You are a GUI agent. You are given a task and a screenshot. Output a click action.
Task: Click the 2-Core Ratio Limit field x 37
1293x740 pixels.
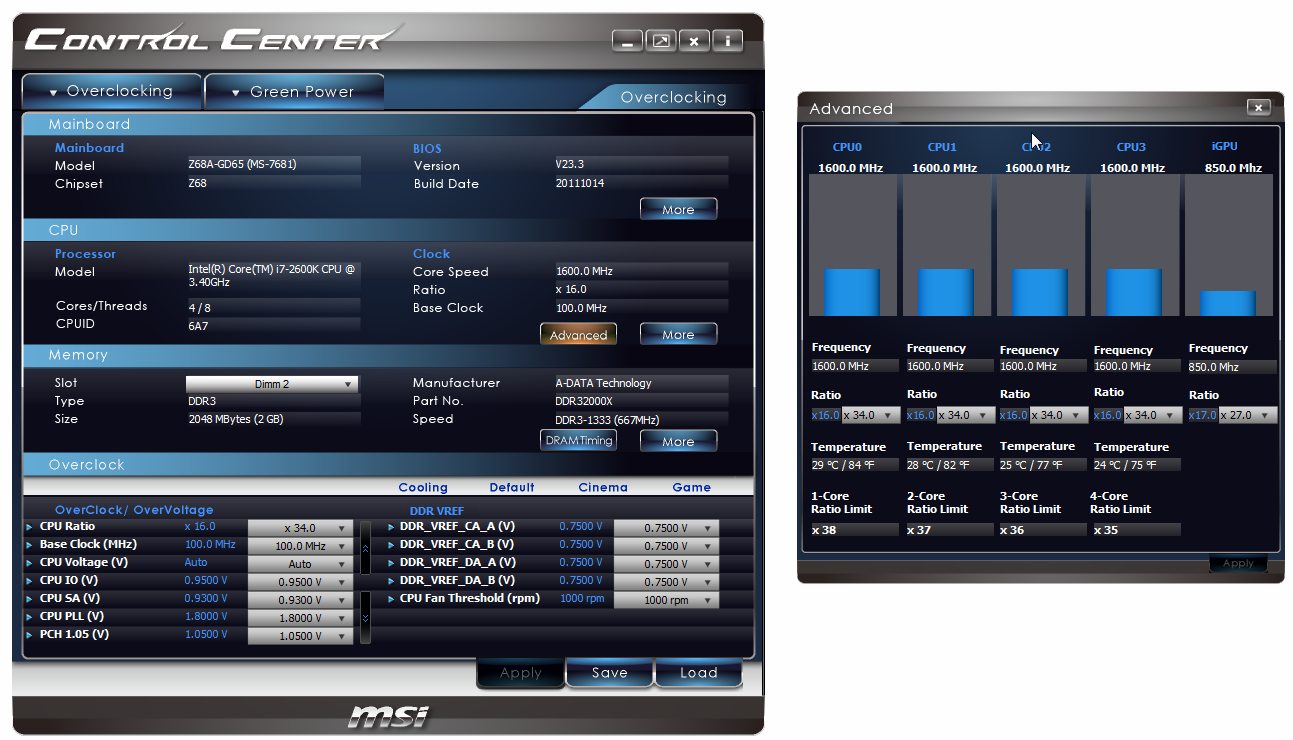click(x=949, y=530)
